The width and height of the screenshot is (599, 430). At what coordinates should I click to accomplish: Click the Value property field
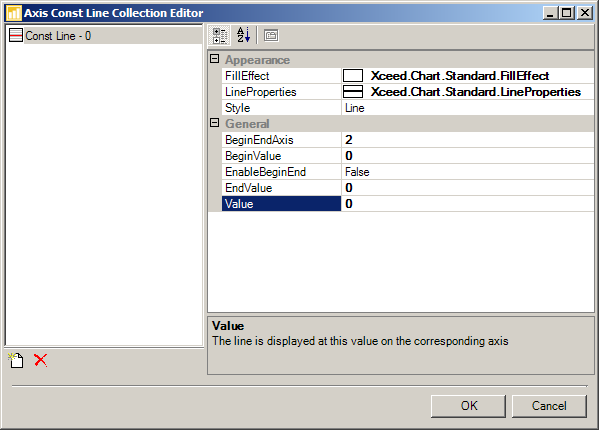pyautogui.click(x=467, y=204)
